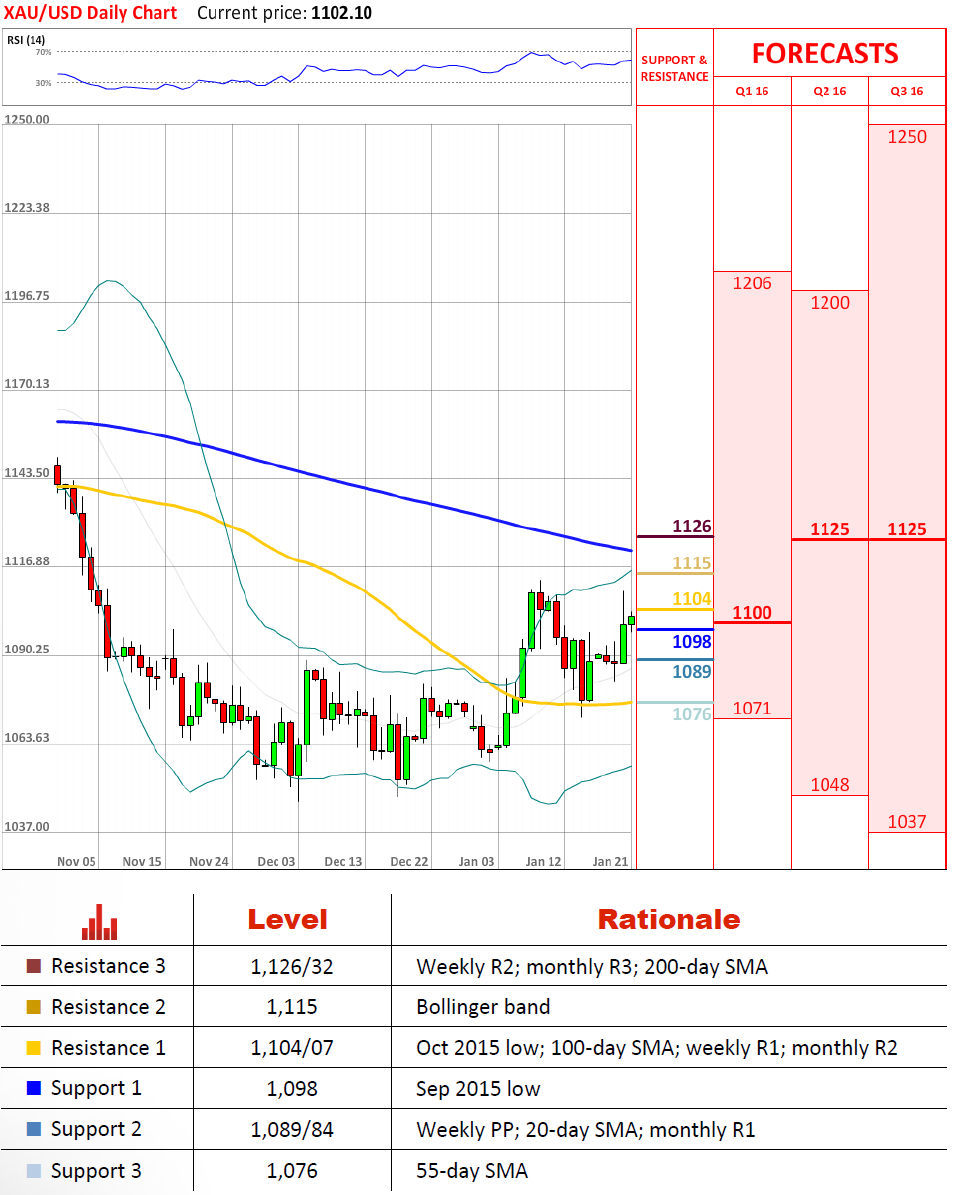
Task: Click the Resistance 3 maroon color swatch
Action: 34,966
